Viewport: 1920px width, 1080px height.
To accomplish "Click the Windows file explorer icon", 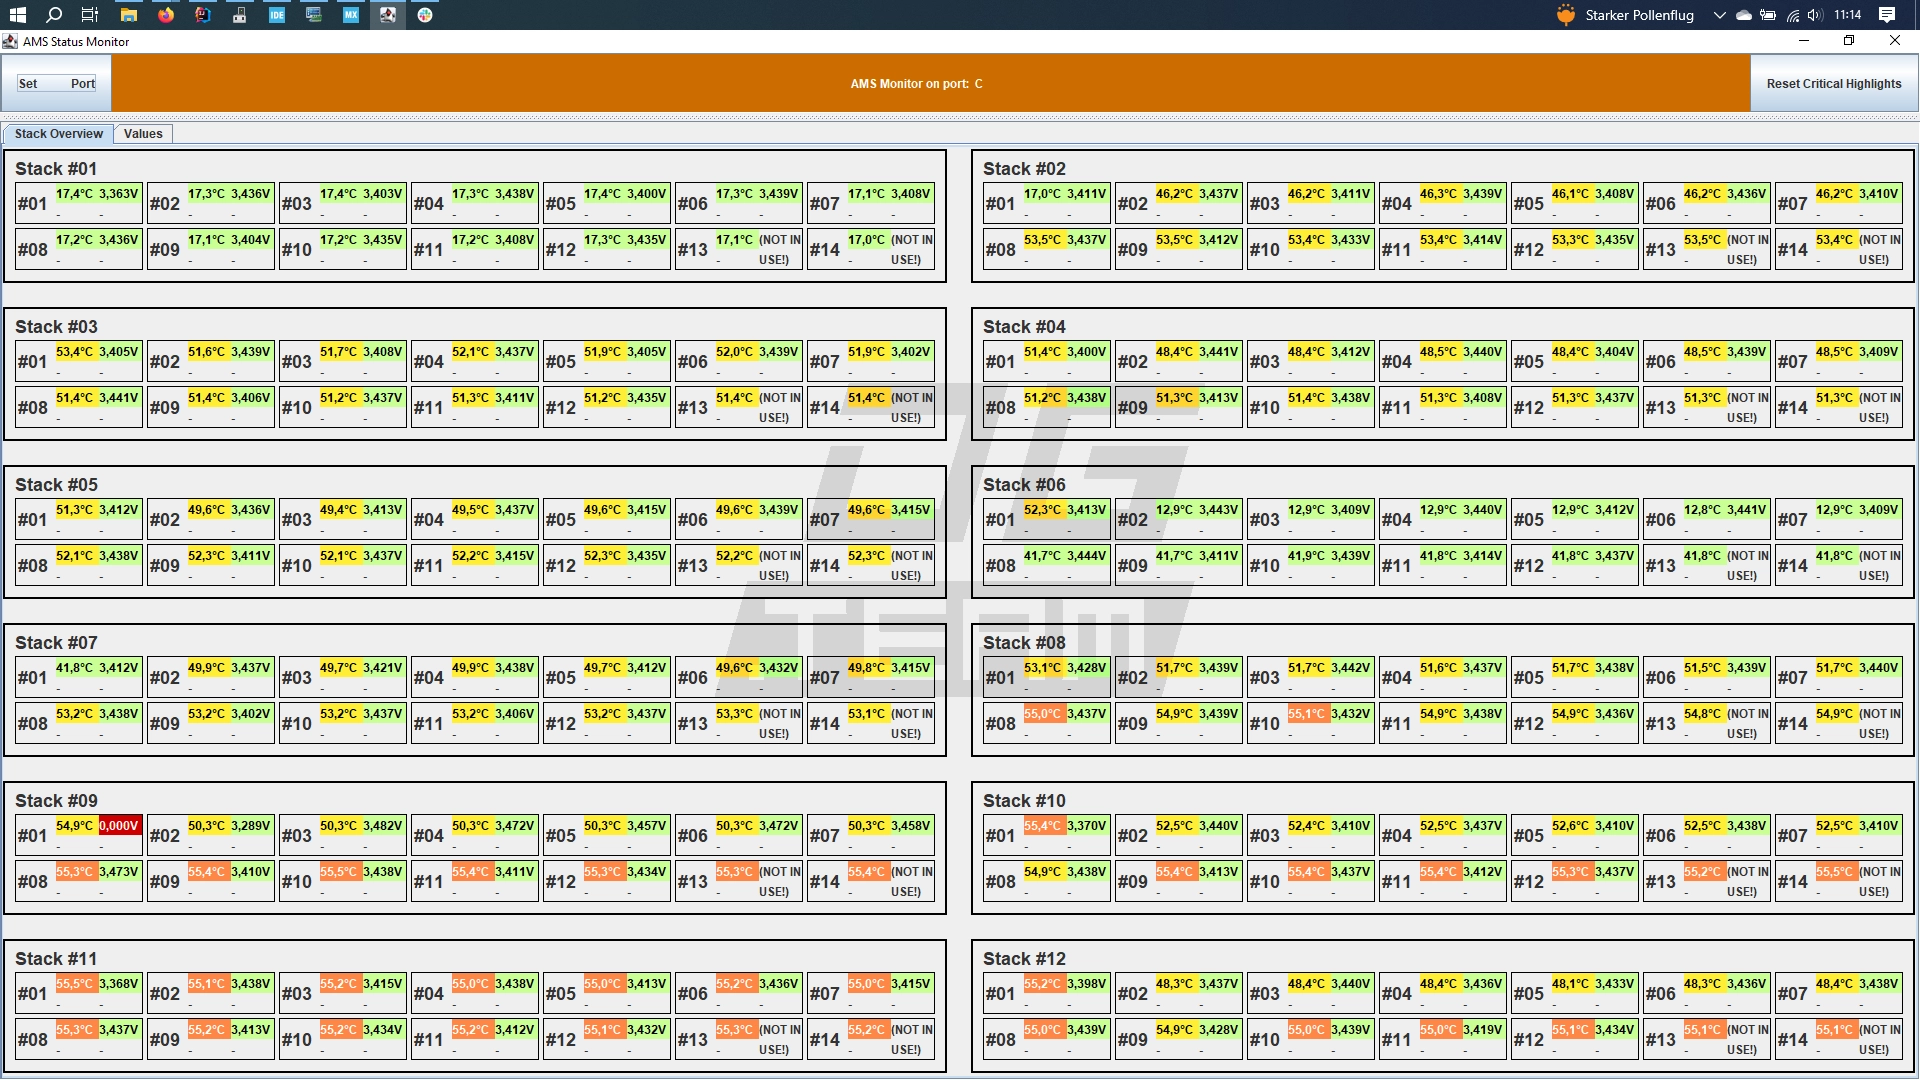I will 129,15.
